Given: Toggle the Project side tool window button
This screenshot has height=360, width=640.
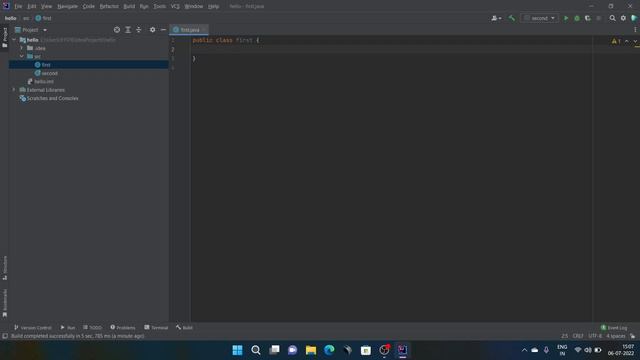Looking at the screenshot, I should coord(4,38).
